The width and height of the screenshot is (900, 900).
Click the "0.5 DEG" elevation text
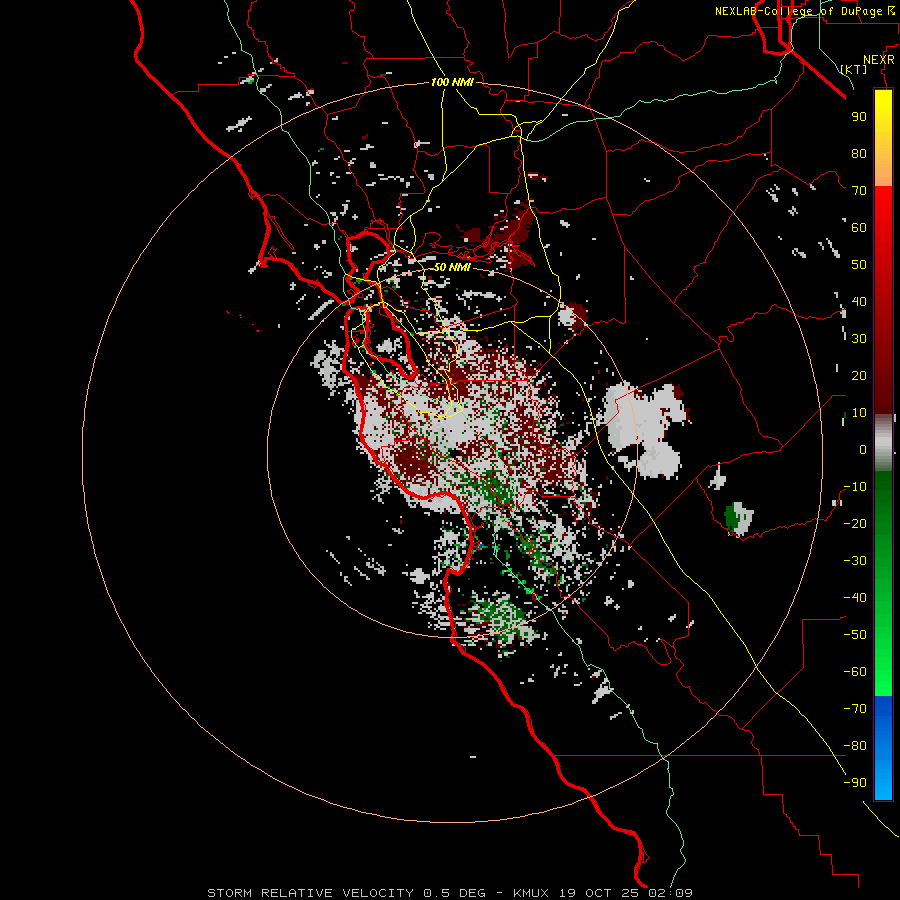[455, 893]
